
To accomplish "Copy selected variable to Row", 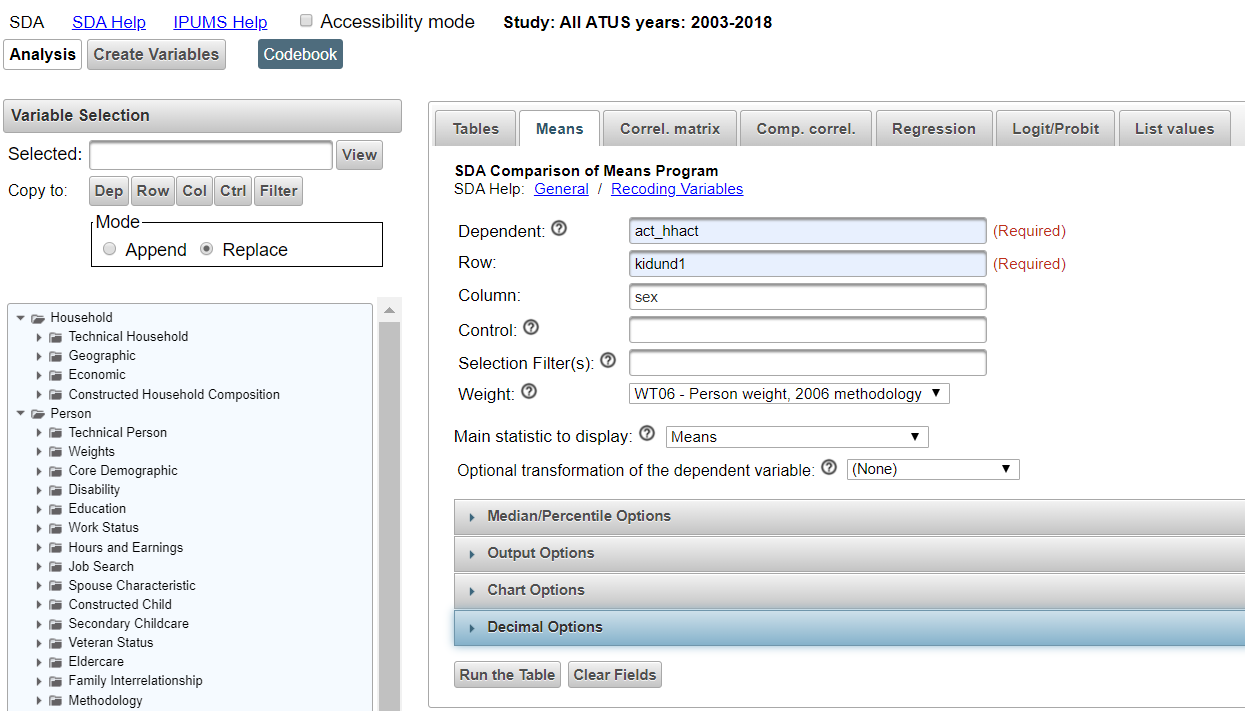I will 153,191.
